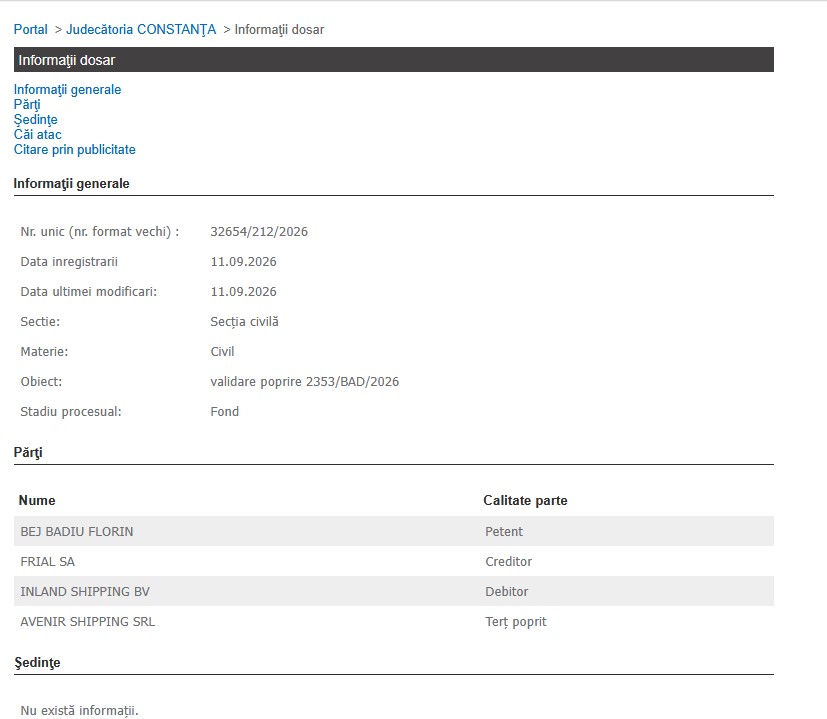
Task: Click the Terţ poprit role cell
Action: [516, 622]
